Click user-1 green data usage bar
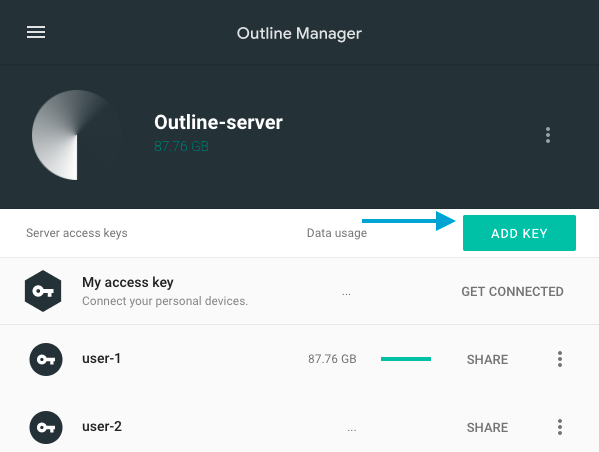The height and width of the screenshot is (452, 599). pos(406,359)
